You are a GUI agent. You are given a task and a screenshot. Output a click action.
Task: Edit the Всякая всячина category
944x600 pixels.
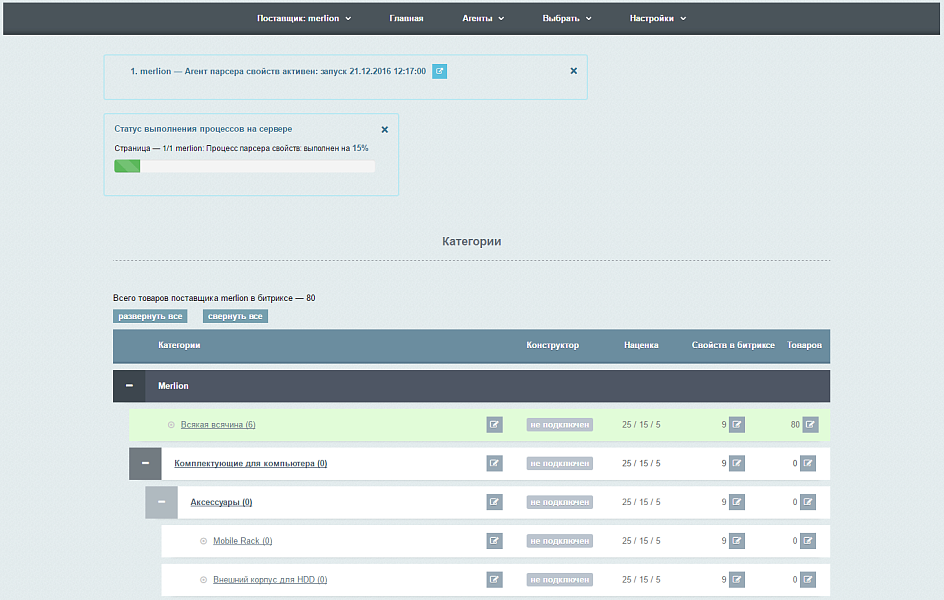coord(494,424)
